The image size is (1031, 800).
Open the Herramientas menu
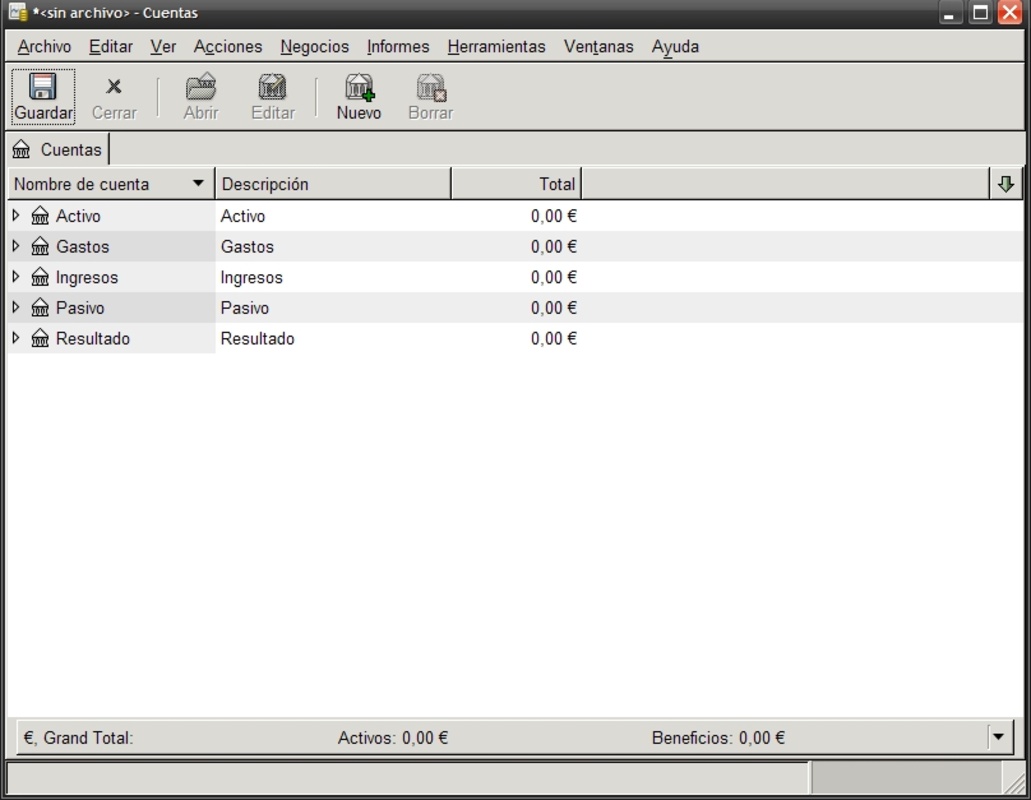[496, 47]
